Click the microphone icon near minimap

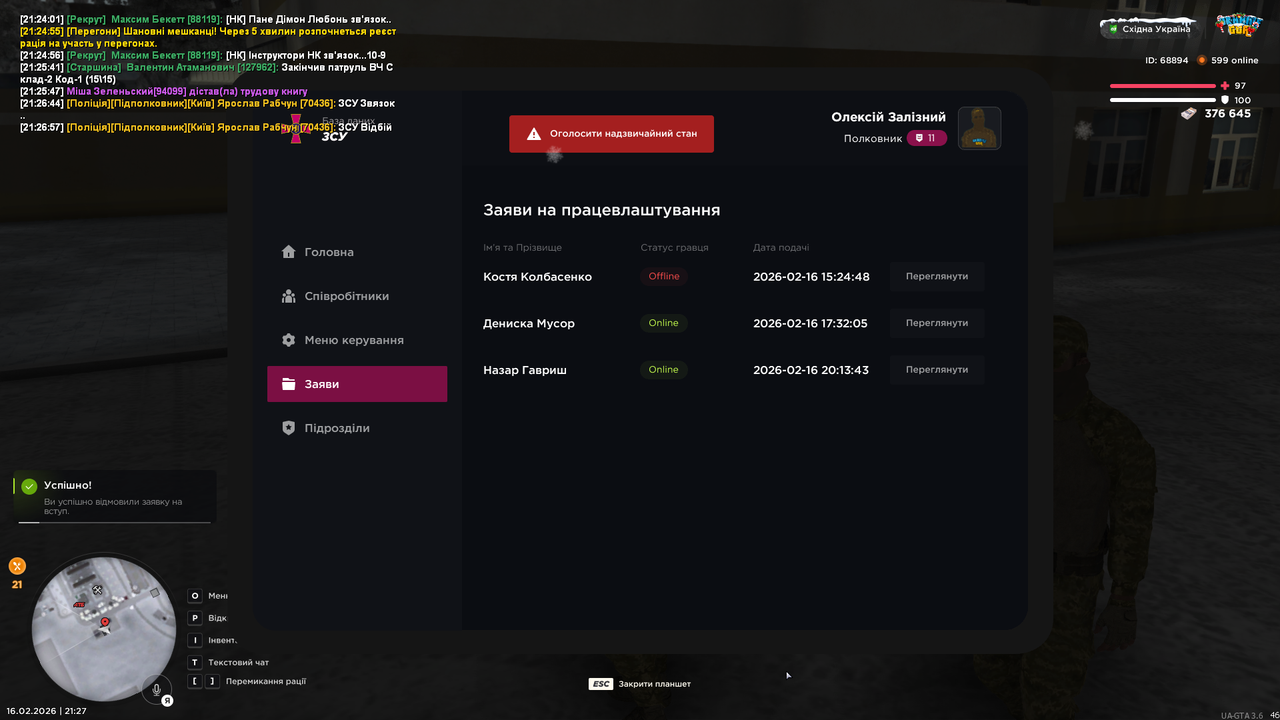(x=156, y=689)
